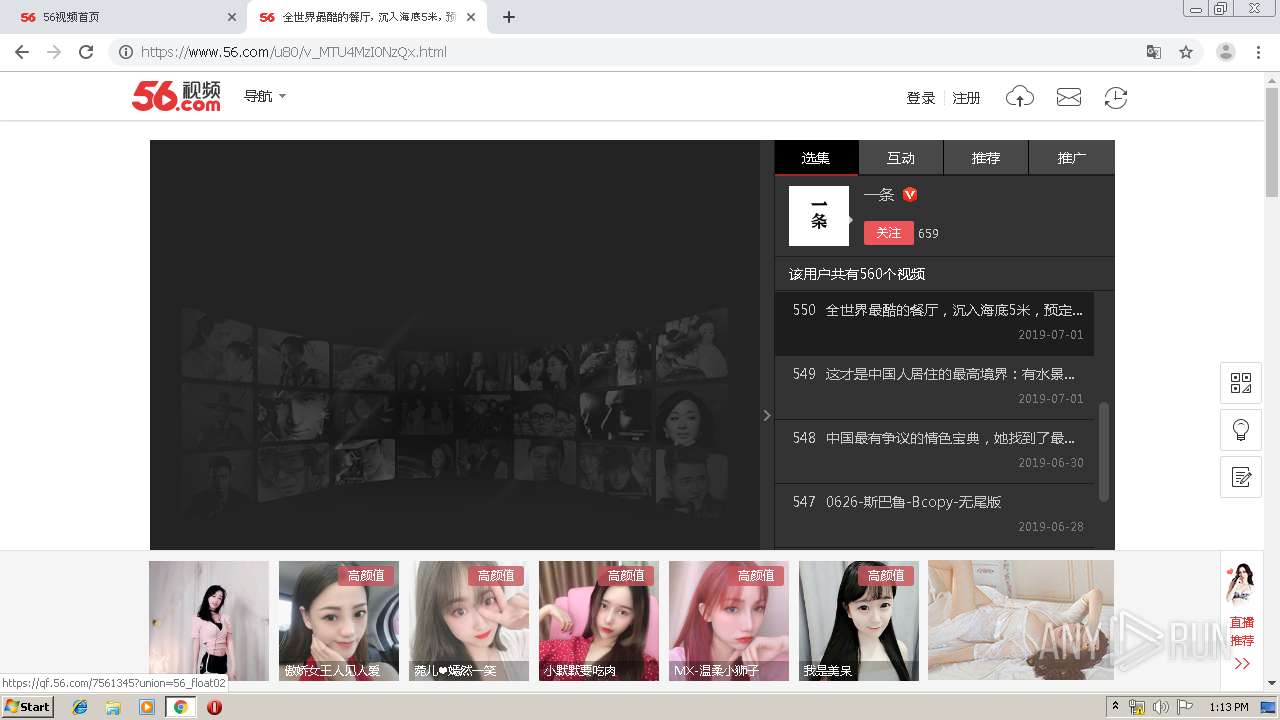Click the red double-arrow under 直播推荐
The image size is (1280, 720).
pos(1242,664)
